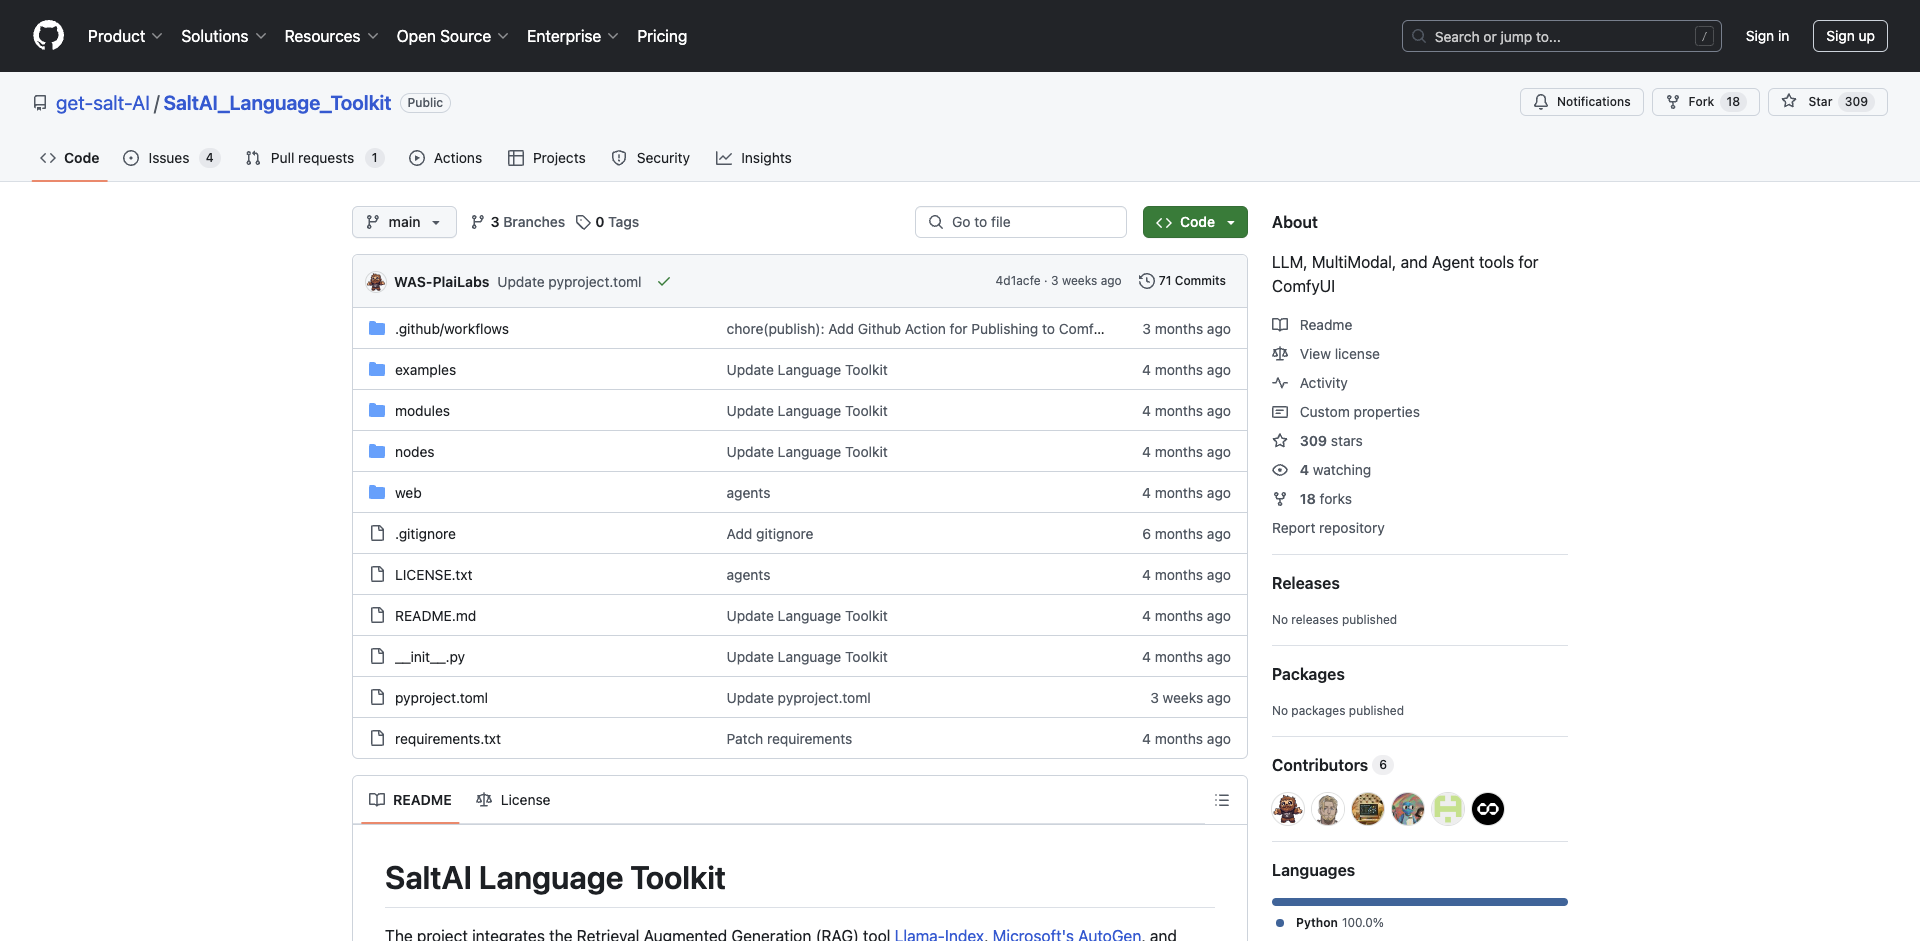Expand the Solutions menu
The width and height of the screenshot is (1920, 941).
click(x=224, y=36)
